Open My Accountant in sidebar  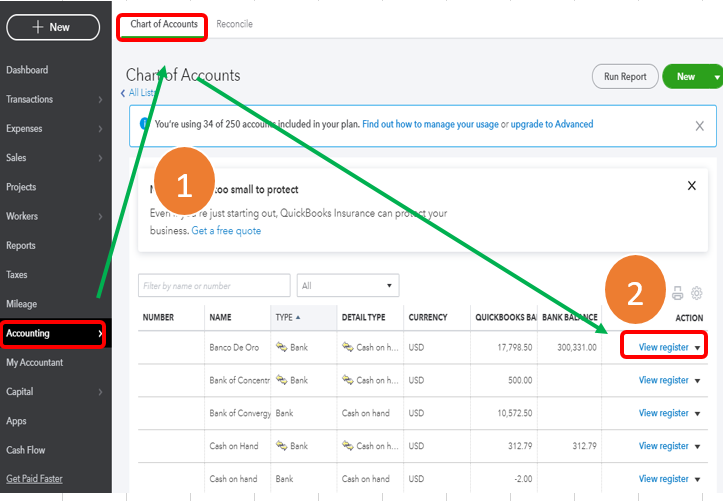pos(35,363)
